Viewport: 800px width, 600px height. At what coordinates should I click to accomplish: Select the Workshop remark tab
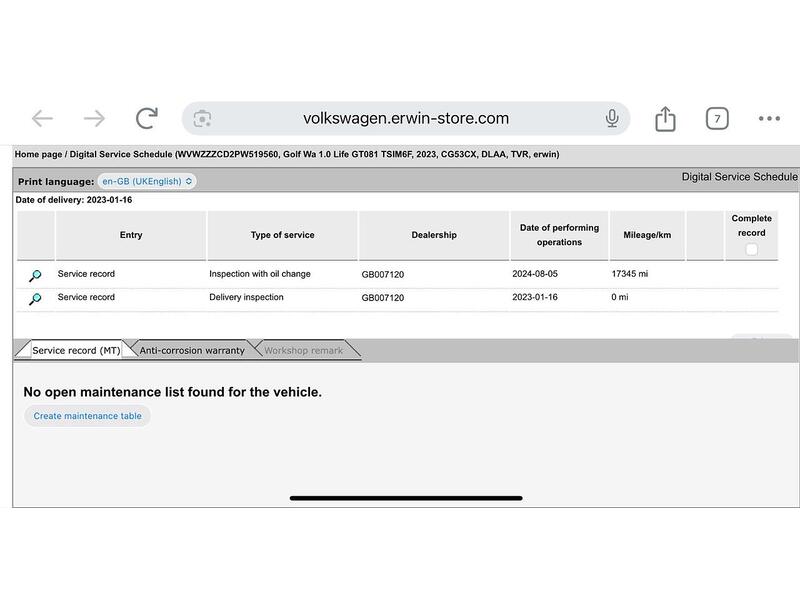tap(303, 351)
